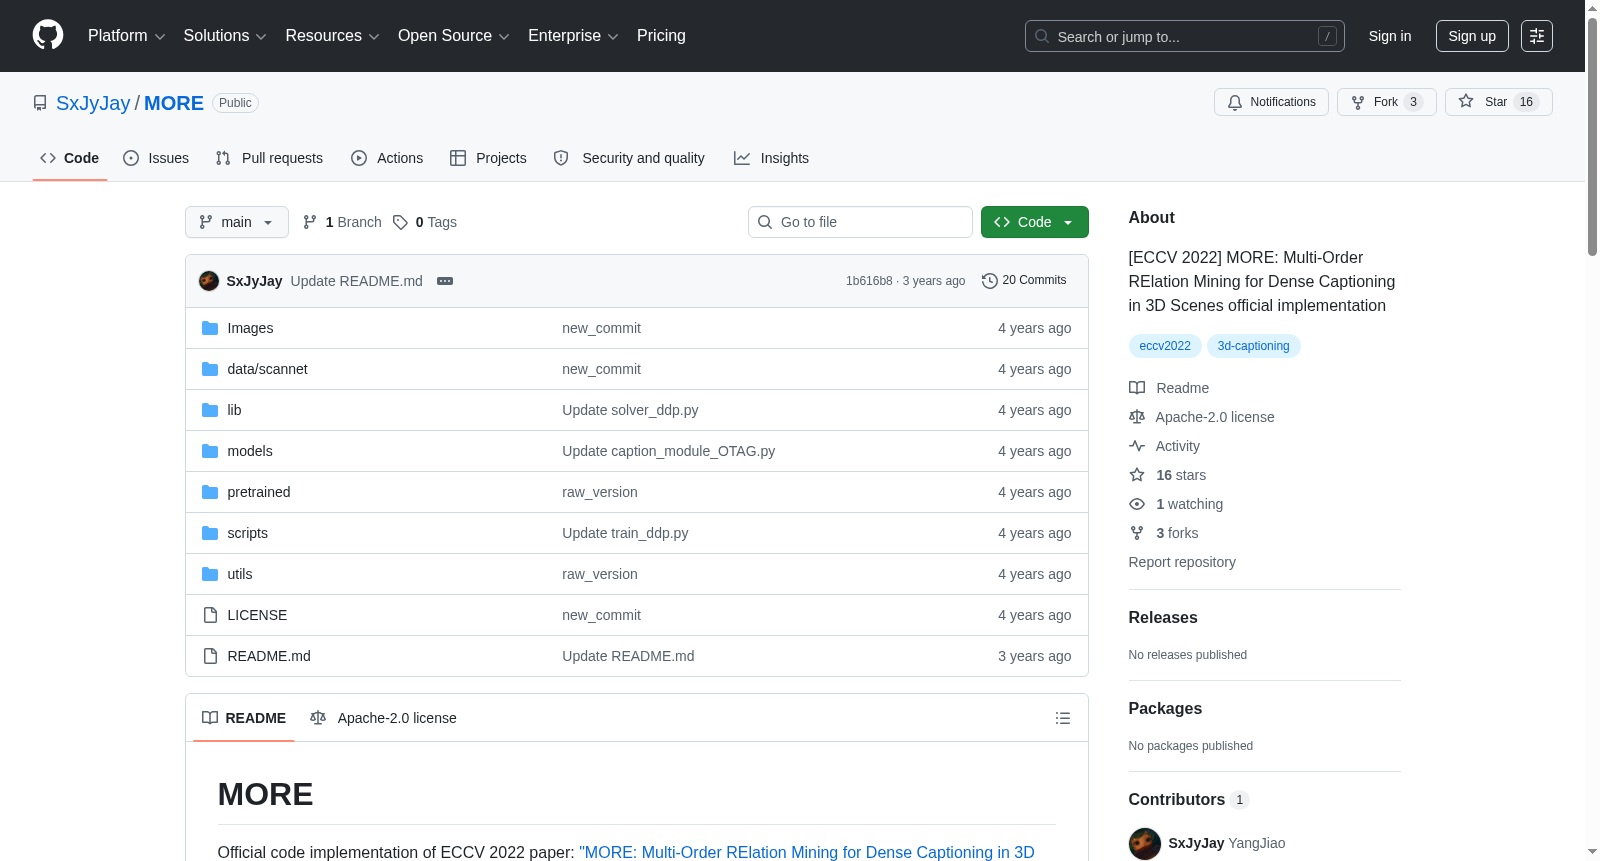Image resolution: width=1600 pixels, height=861 pixels.
Task: Open commit hash 1b616b8
Action: 869,281
